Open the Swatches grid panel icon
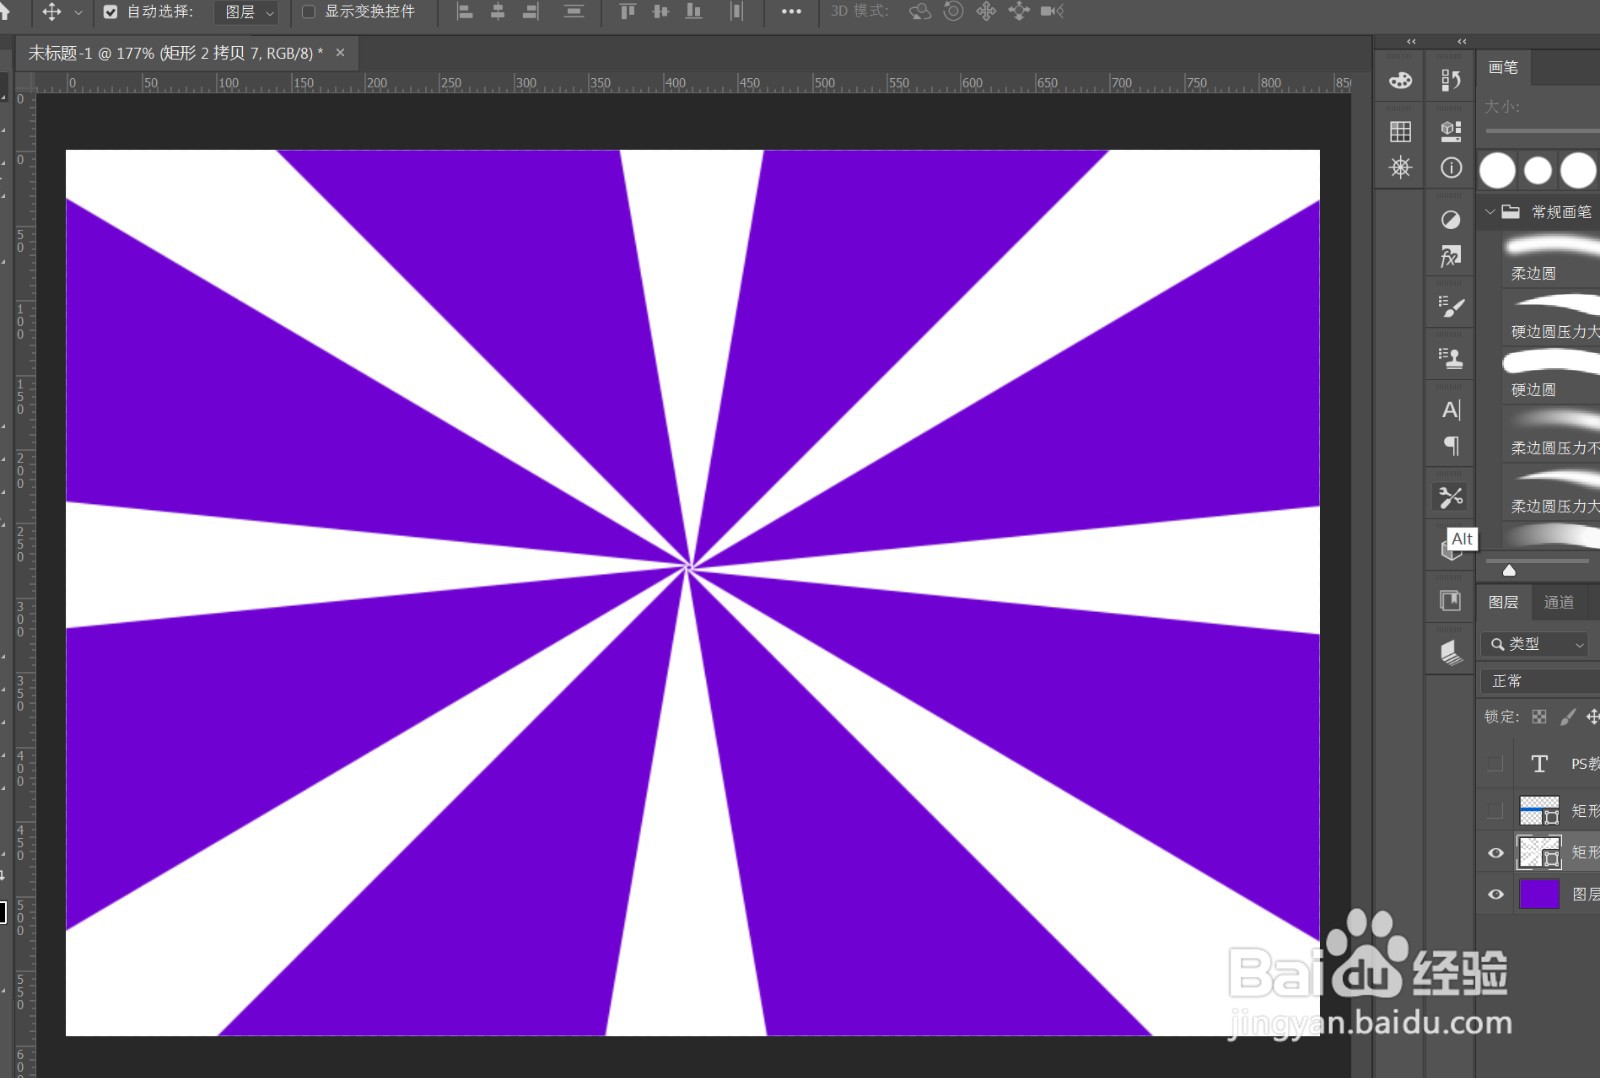This screenshot has width=1600, height=1078. (1400, 131)
